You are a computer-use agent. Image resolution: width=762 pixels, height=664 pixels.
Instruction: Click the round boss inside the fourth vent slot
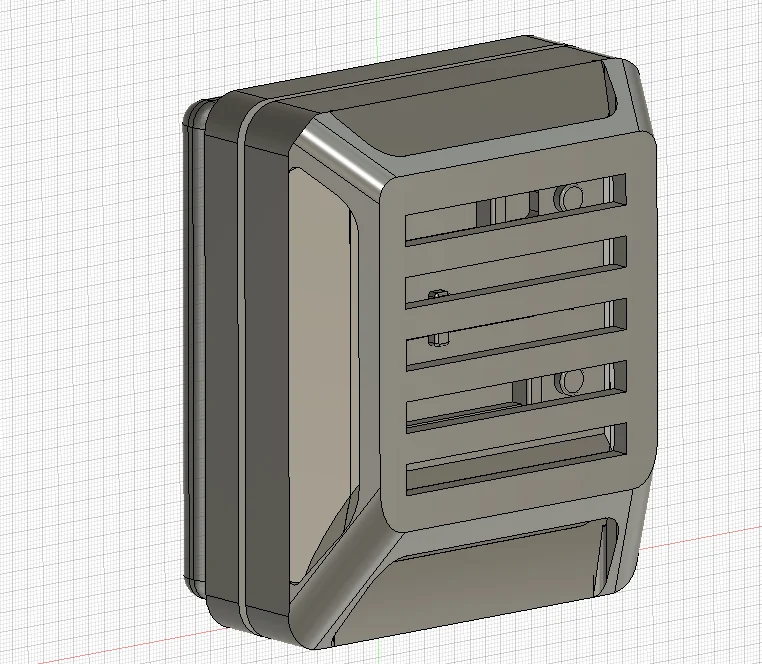tap(570, 380)
